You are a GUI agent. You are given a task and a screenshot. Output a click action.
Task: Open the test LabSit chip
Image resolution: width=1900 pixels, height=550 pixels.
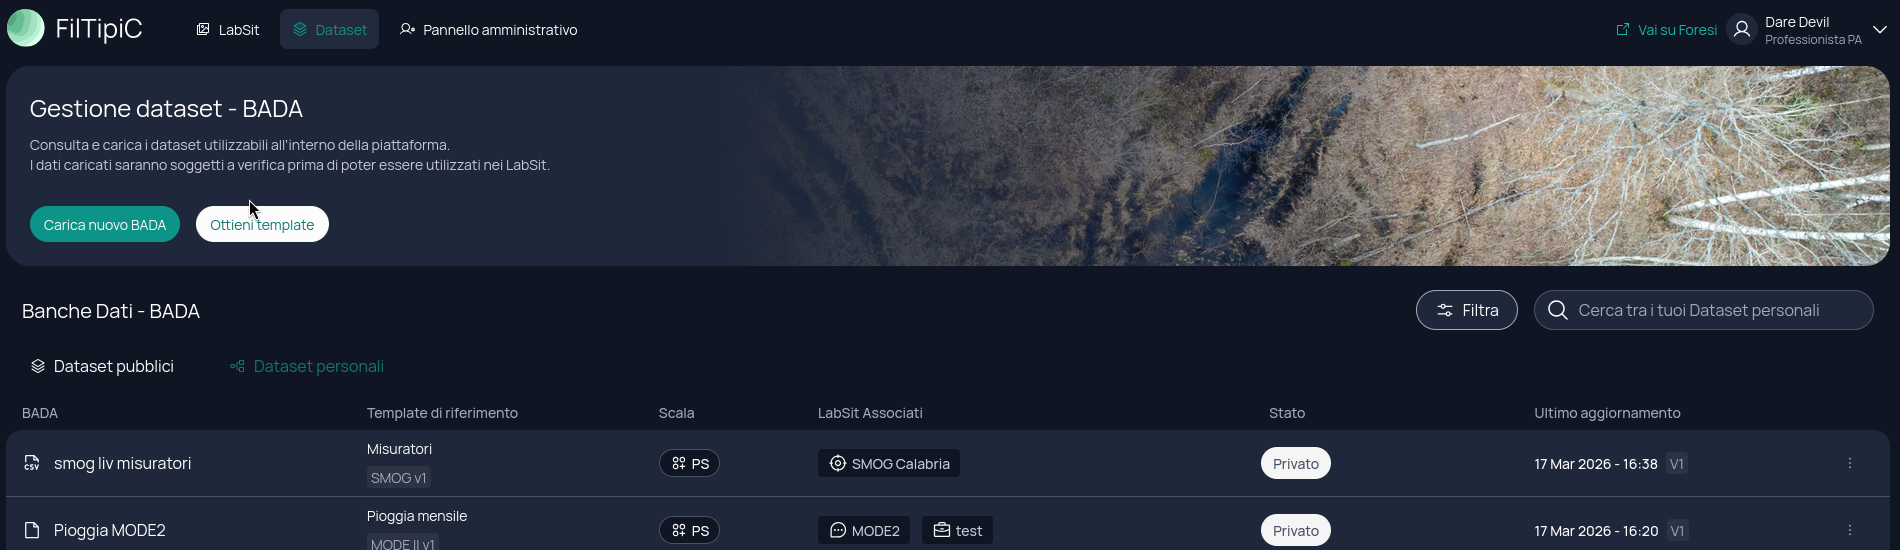[x=957, y=530]
